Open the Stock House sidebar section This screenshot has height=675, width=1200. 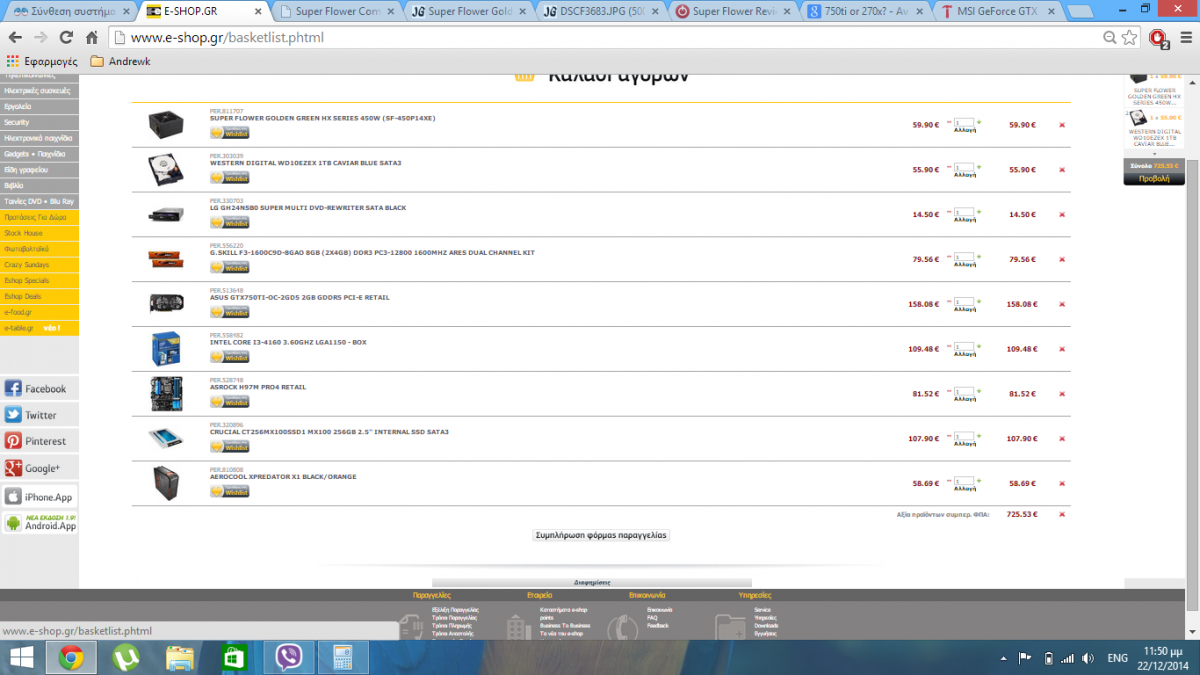(x=39, y=233)
